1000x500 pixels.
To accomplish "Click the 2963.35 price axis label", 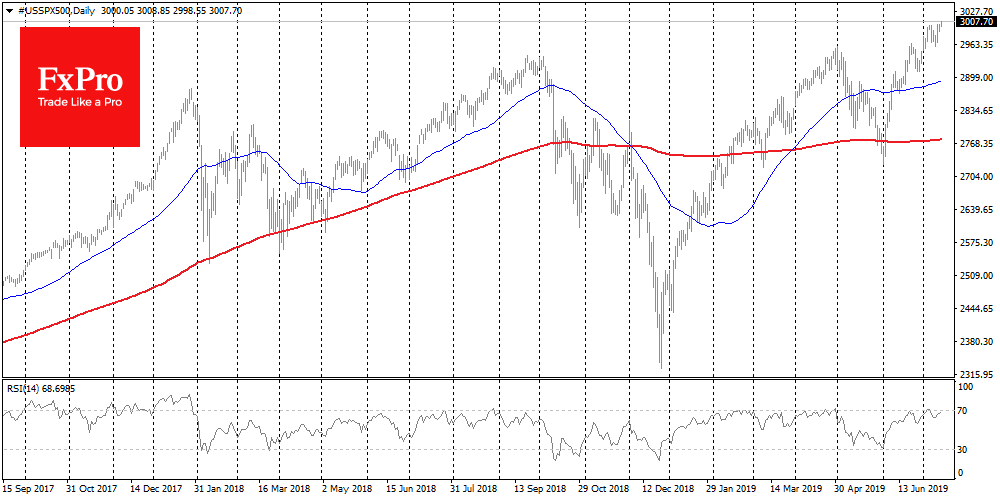I will point(972,45).
